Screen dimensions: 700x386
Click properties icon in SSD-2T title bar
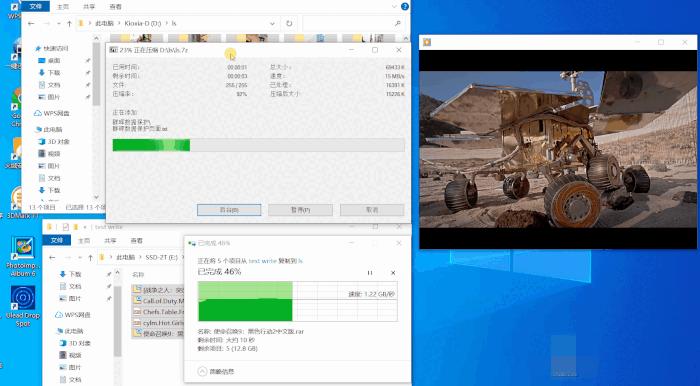pos(66,227)
